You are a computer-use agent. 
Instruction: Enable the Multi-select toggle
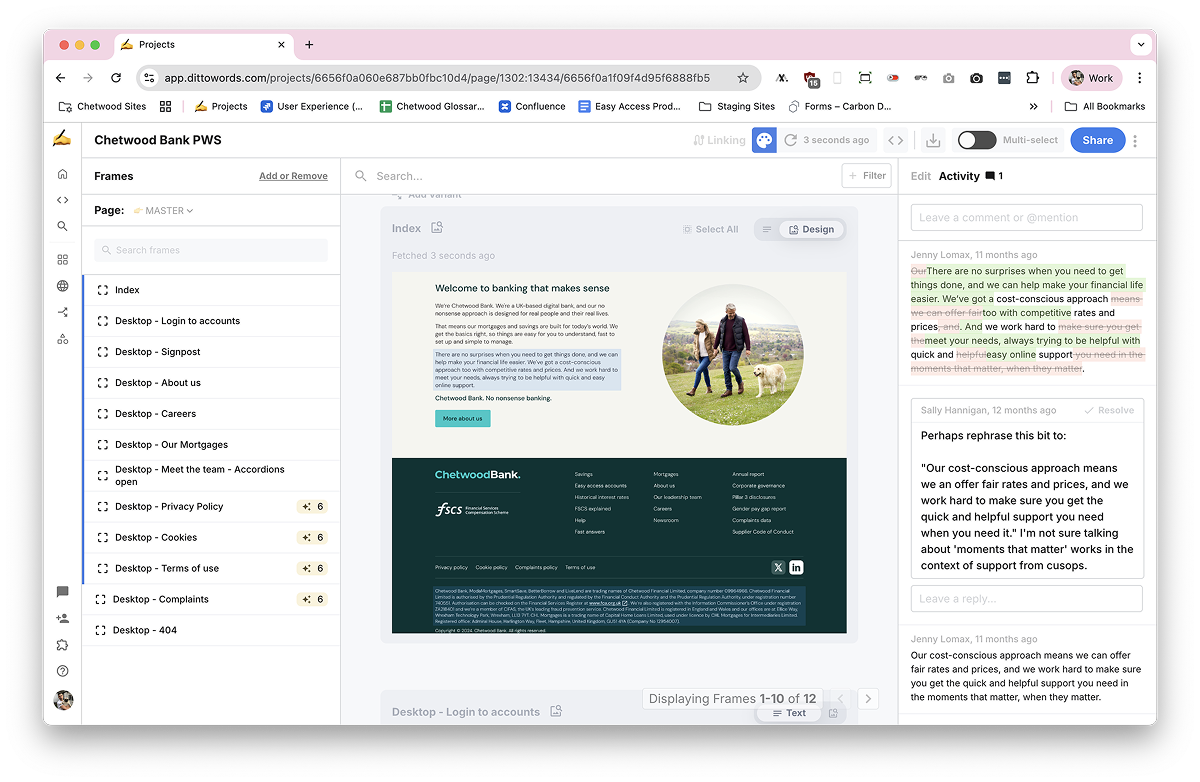976,141
